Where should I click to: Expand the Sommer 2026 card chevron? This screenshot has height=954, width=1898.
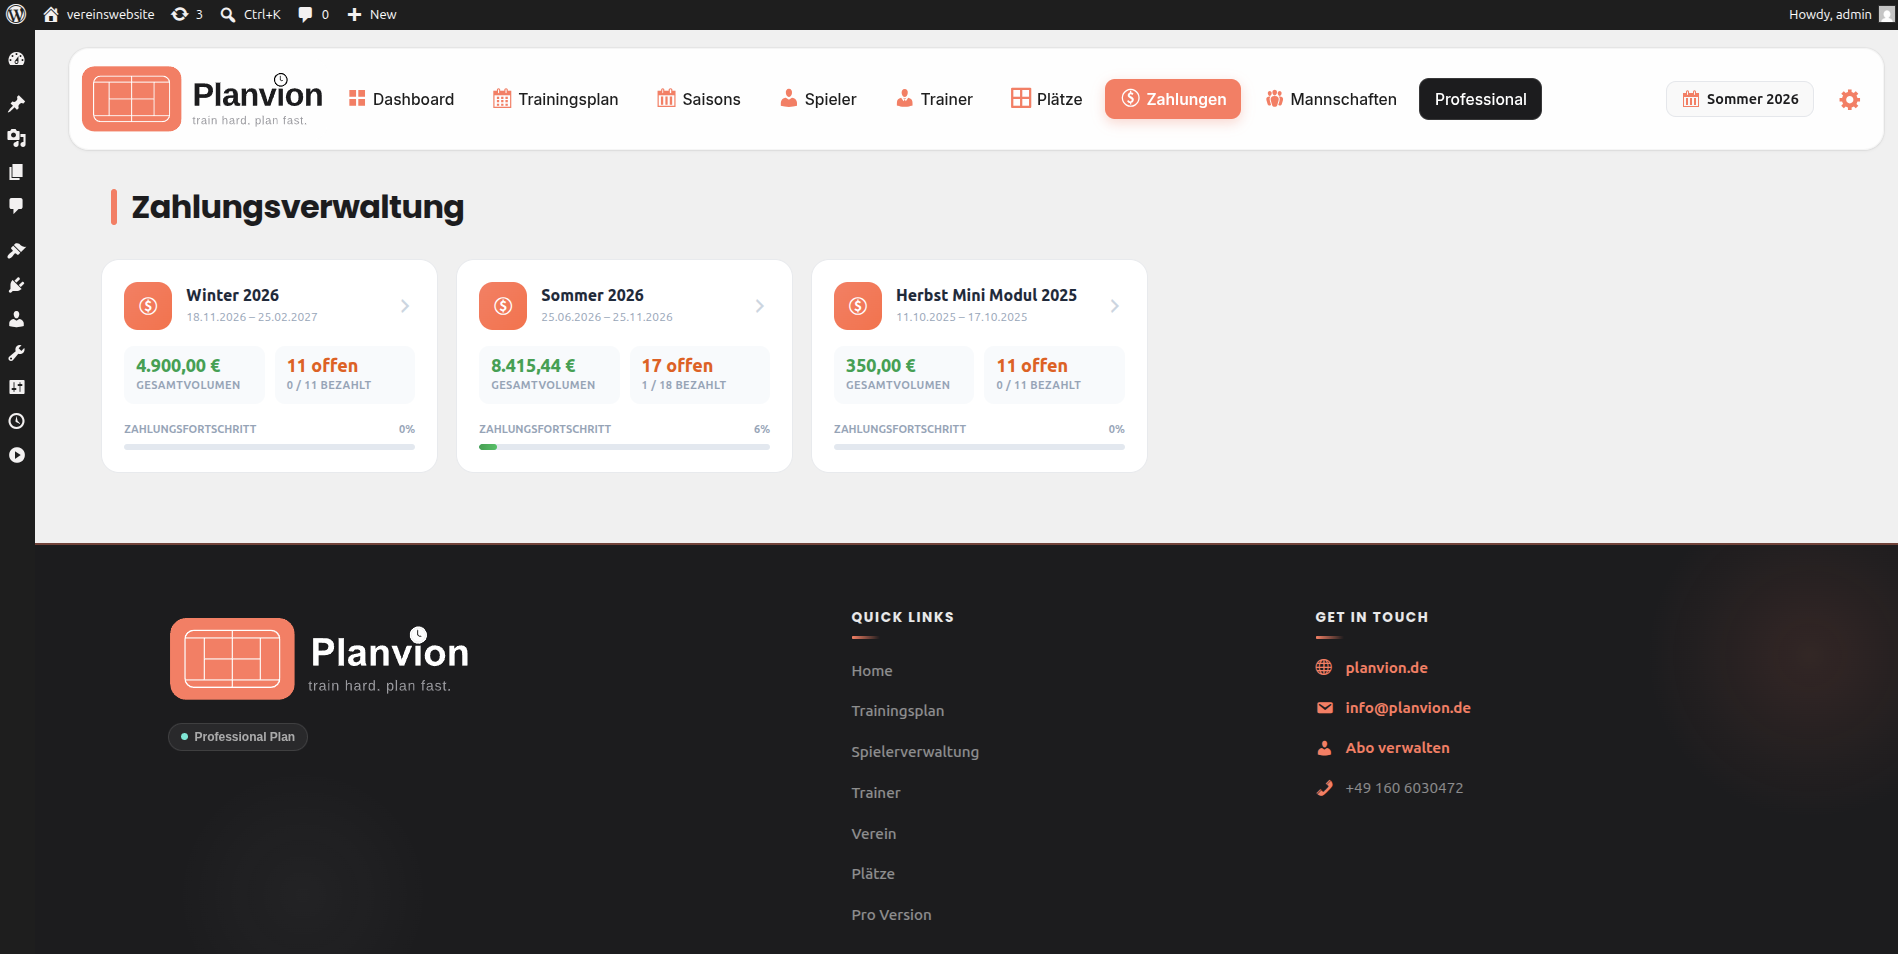click(x=760, y=306)
